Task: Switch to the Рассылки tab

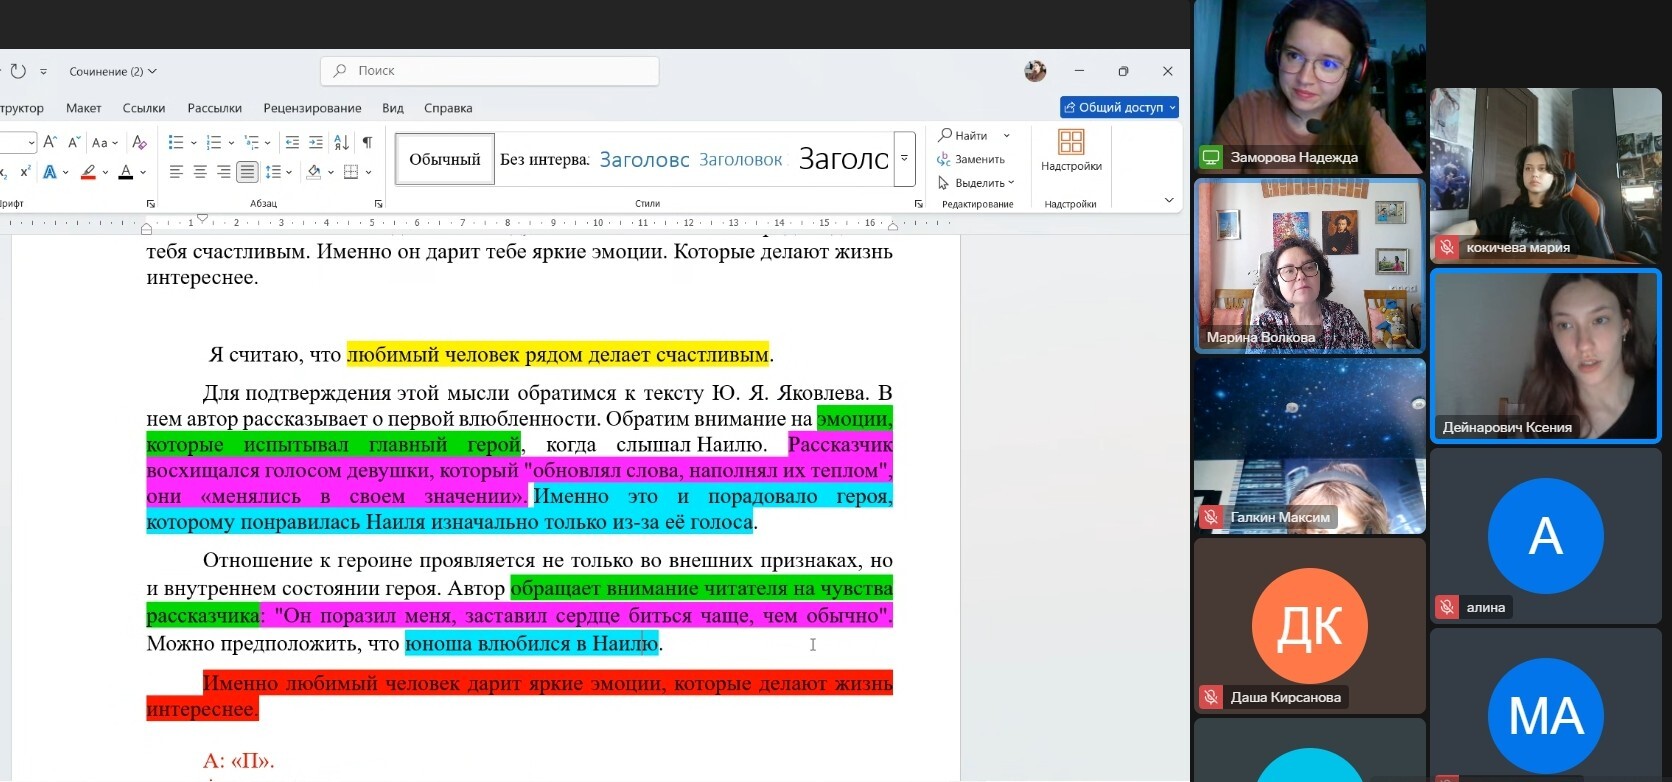Action: (x=215, y=108)
